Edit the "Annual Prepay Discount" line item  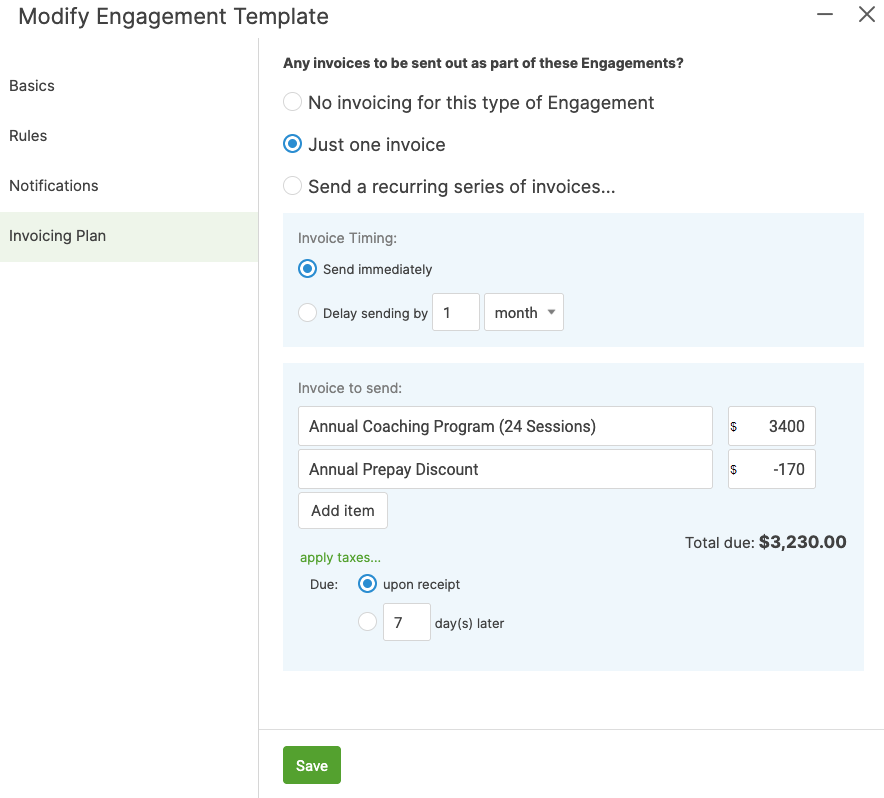click(x=505, y=469)
